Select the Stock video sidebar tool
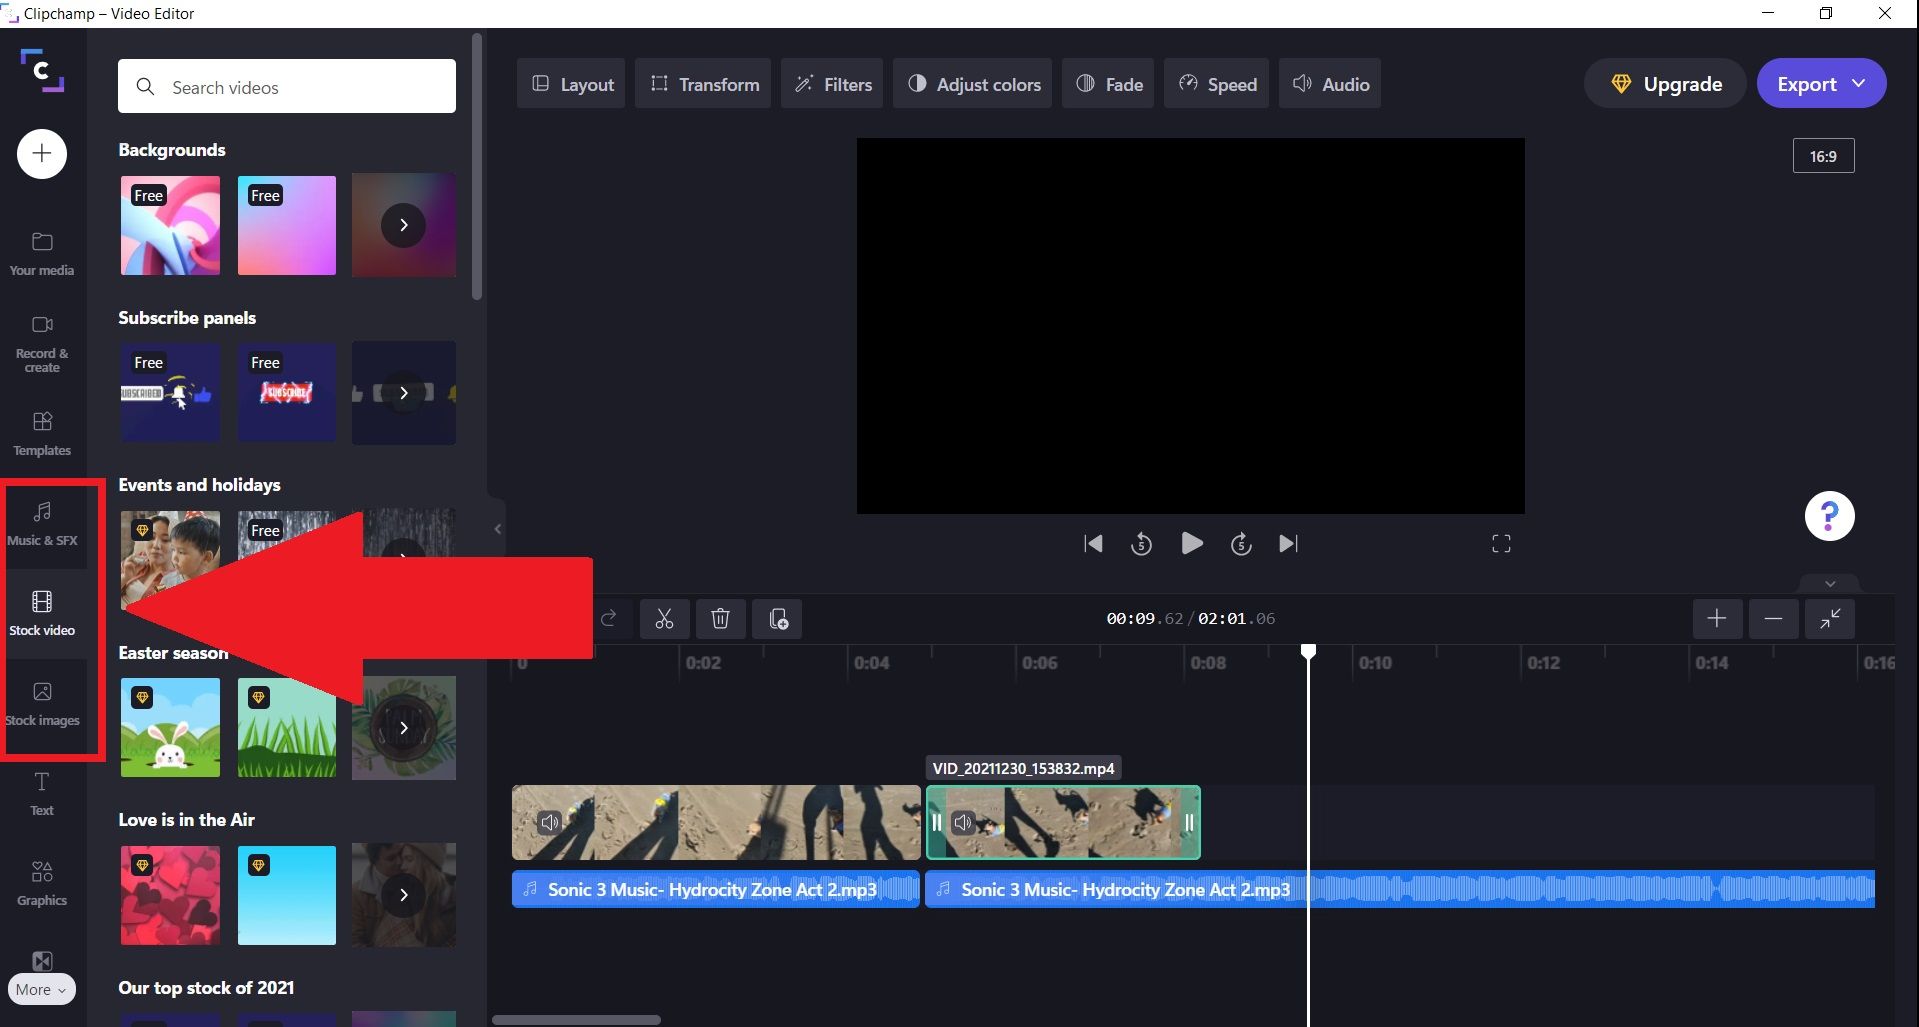The width and height of the screenshot is (1919, 1027). [42, 612]
